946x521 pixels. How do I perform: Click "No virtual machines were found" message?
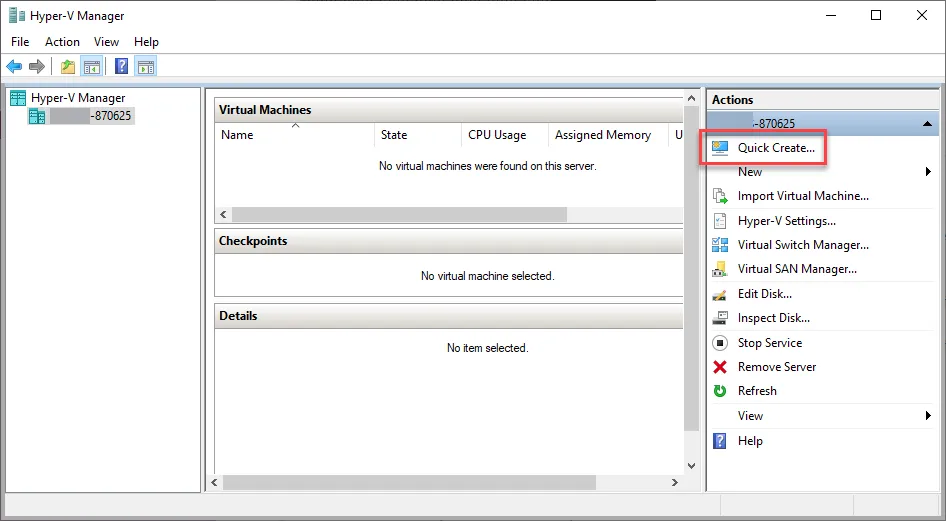tap(487, 166)
